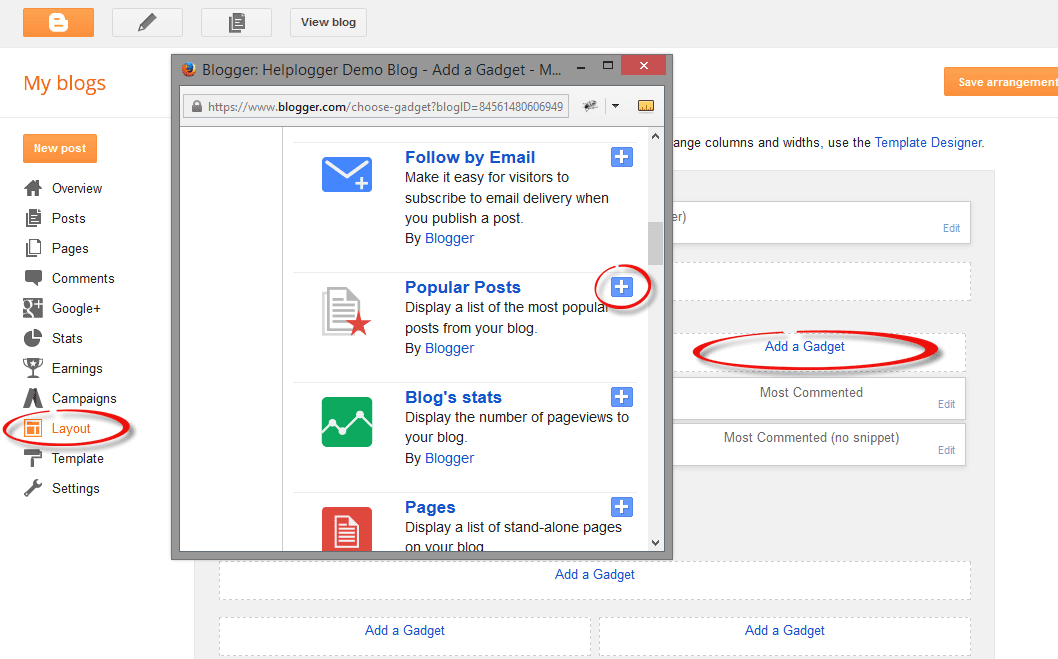The height and width of the screenshot is (659, 1058).
Task: Click the Save arrangement button
Action: [1001, 82]
